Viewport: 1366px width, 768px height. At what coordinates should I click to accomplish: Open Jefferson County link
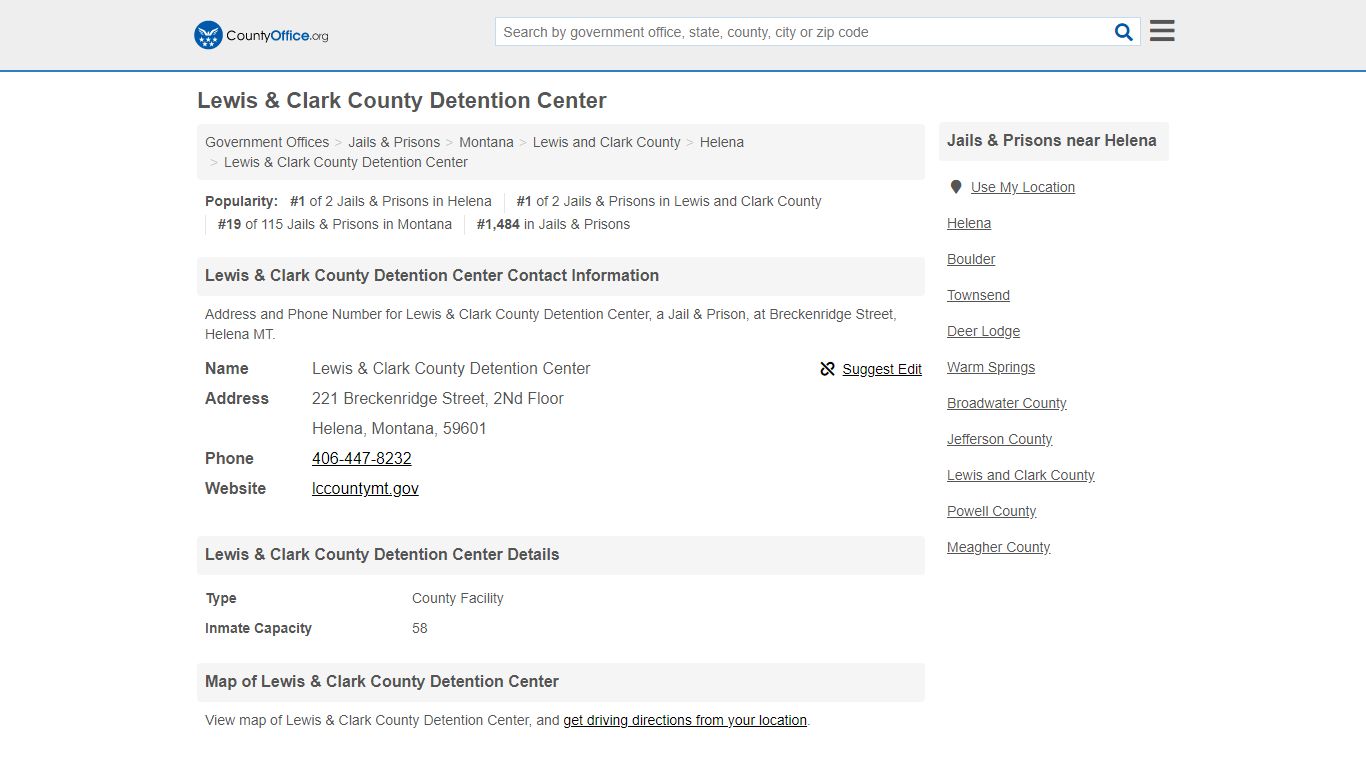click(1000, 439)
